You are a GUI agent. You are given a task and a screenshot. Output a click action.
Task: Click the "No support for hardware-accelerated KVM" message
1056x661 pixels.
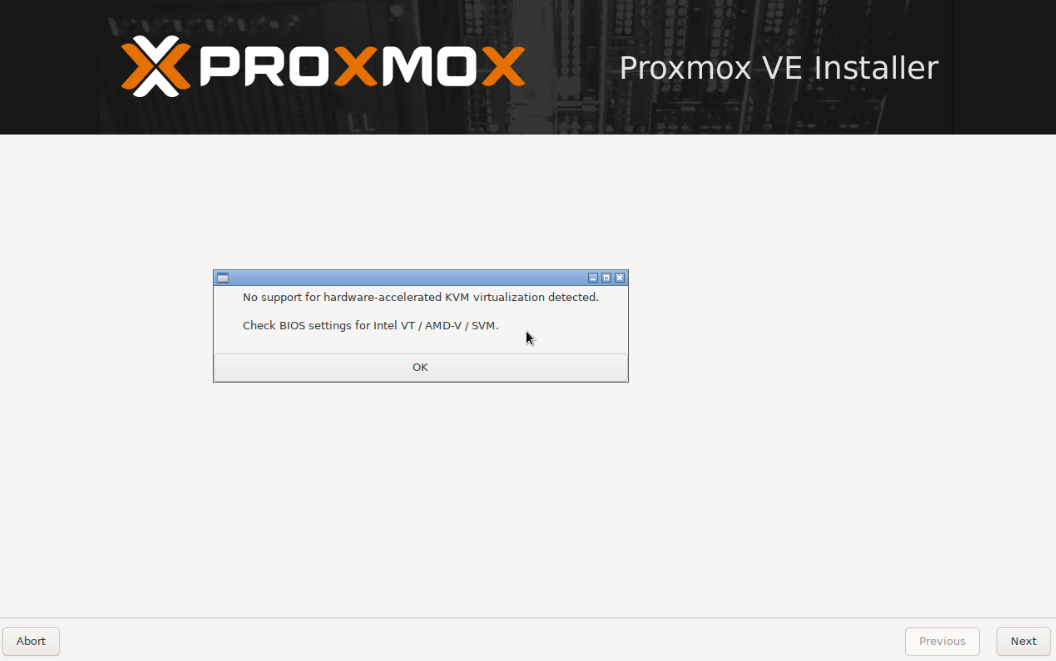coord(420,297)
